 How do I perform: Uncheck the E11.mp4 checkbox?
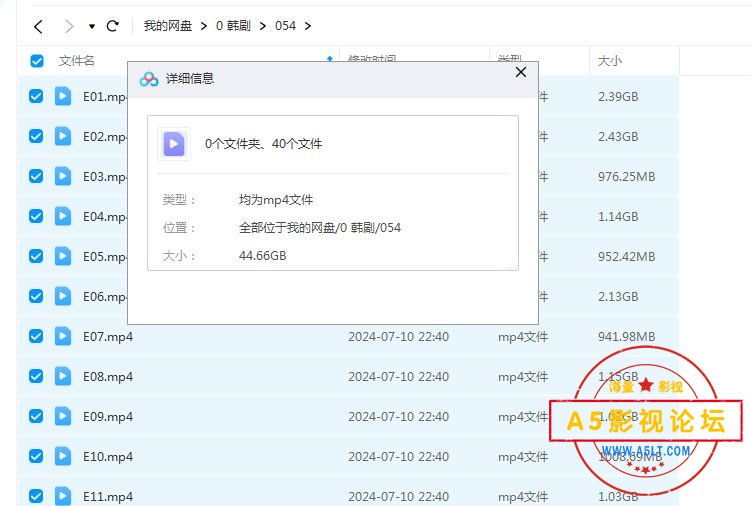click(x=36, y=496)
